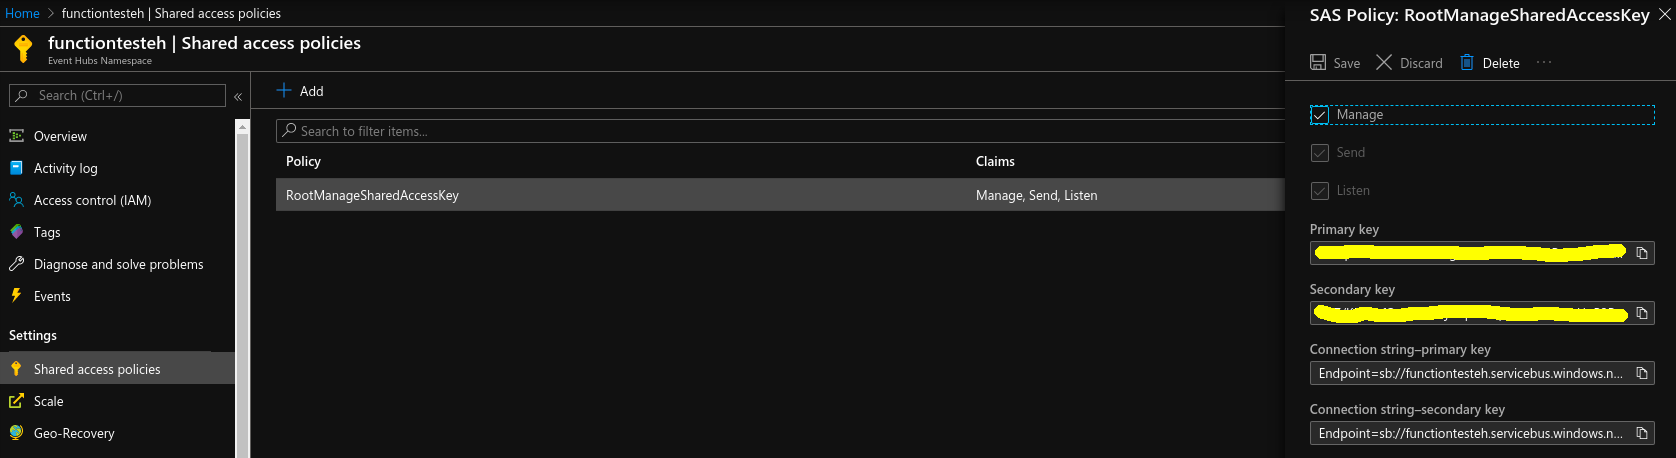Focus the Search (Ctrl+/) sidebar field

(117, 95)
